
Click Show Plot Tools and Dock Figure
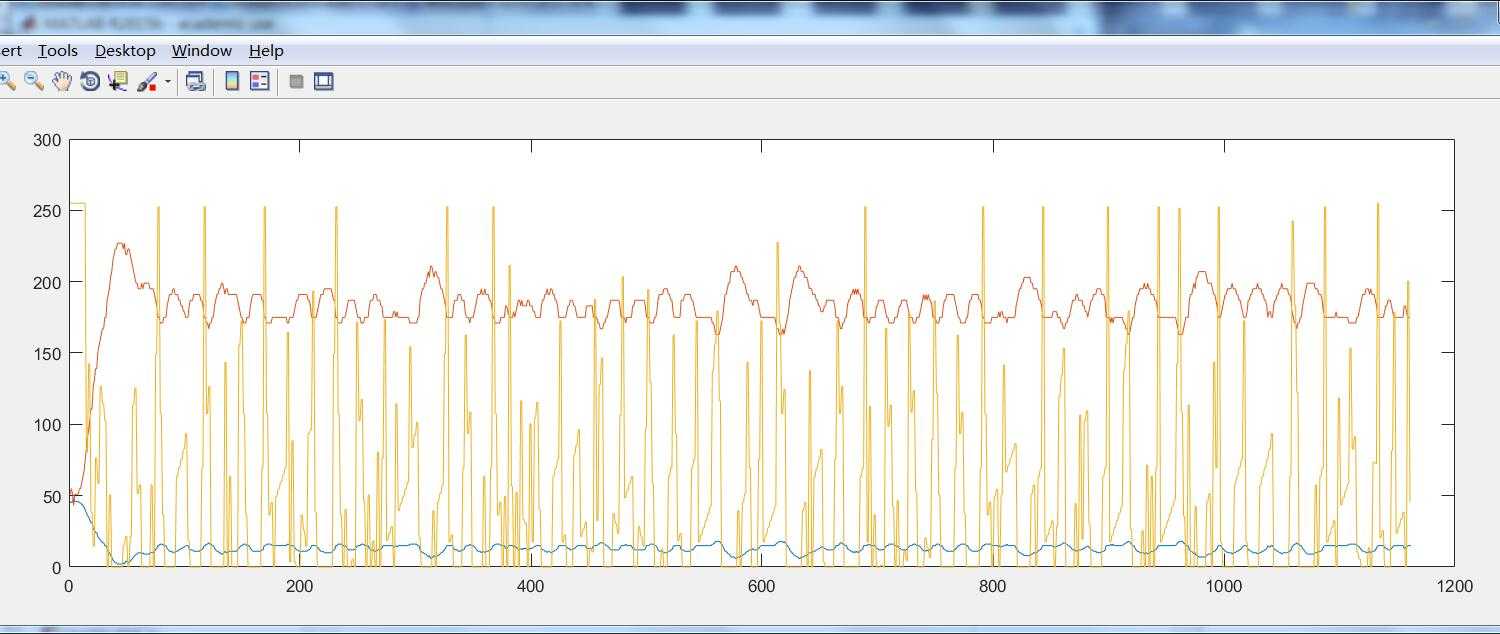click(x=323, y=82)
